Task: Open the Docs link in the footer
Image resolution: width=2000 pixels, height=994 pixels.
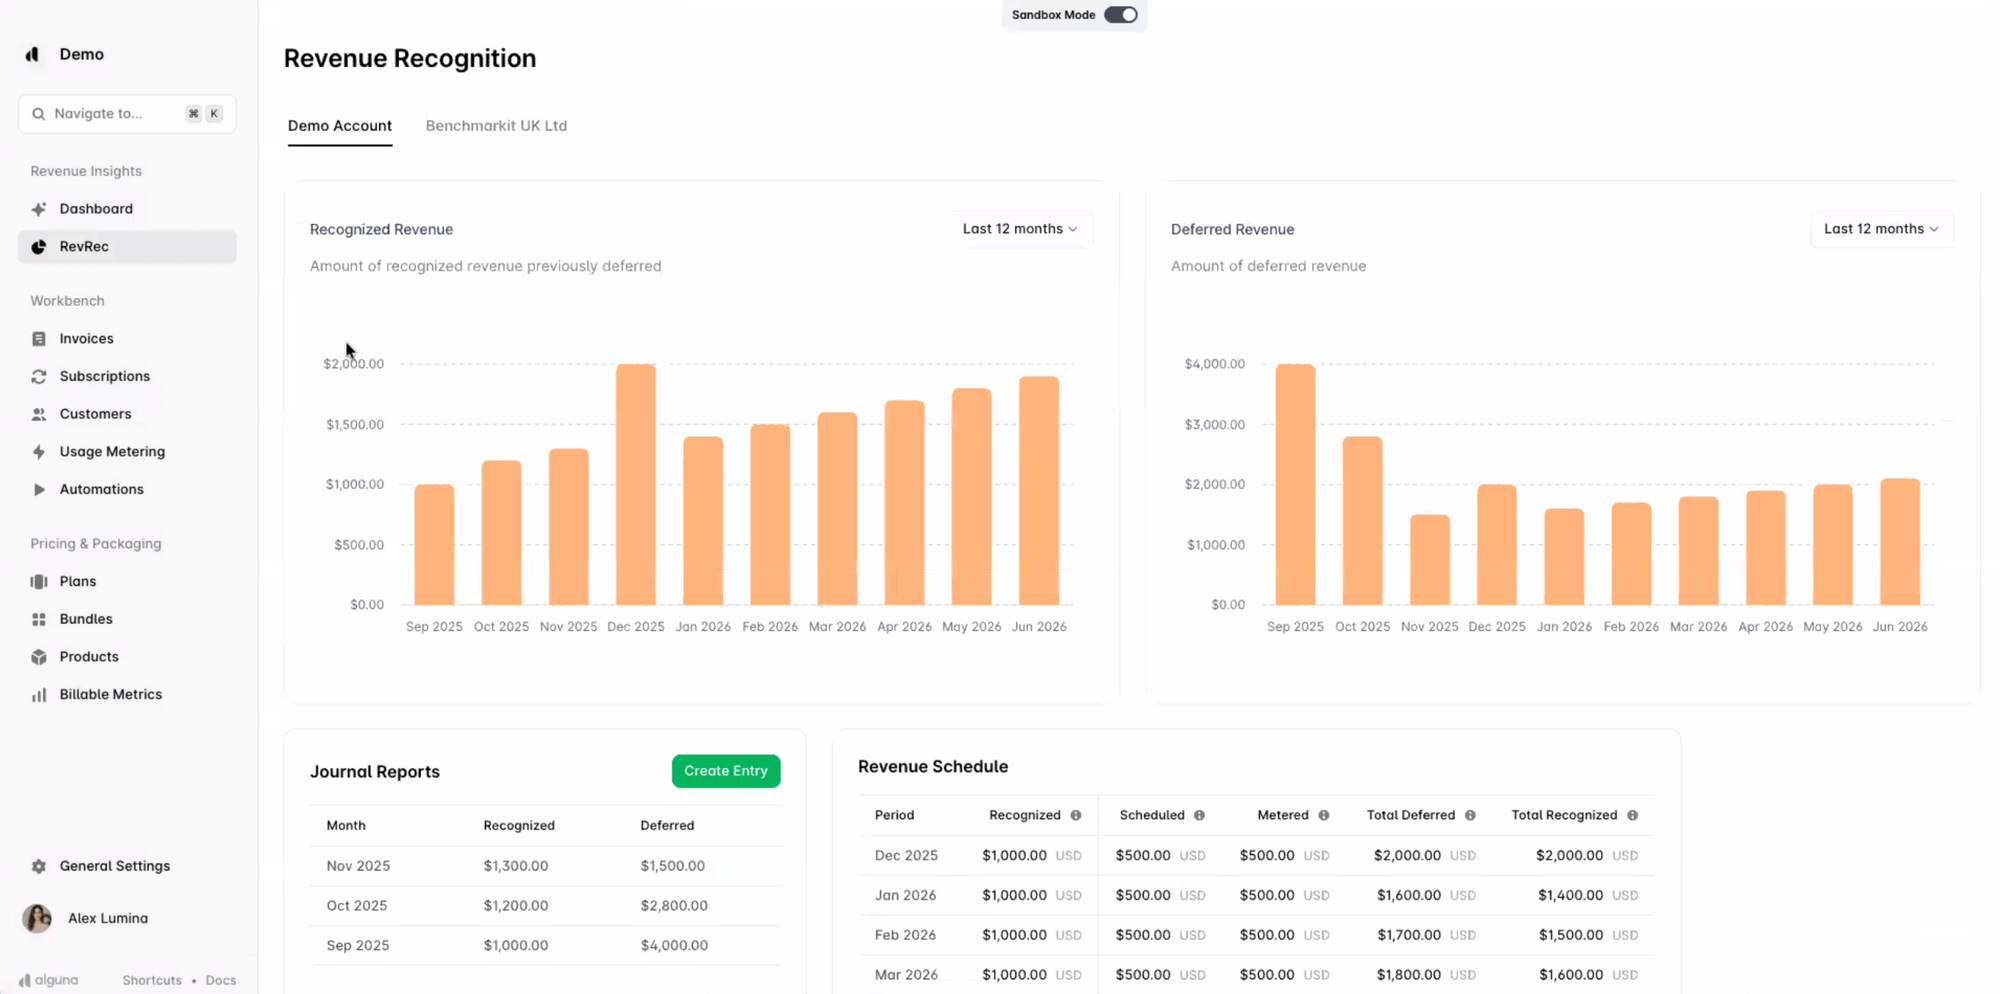Action: tap(220, 980)
